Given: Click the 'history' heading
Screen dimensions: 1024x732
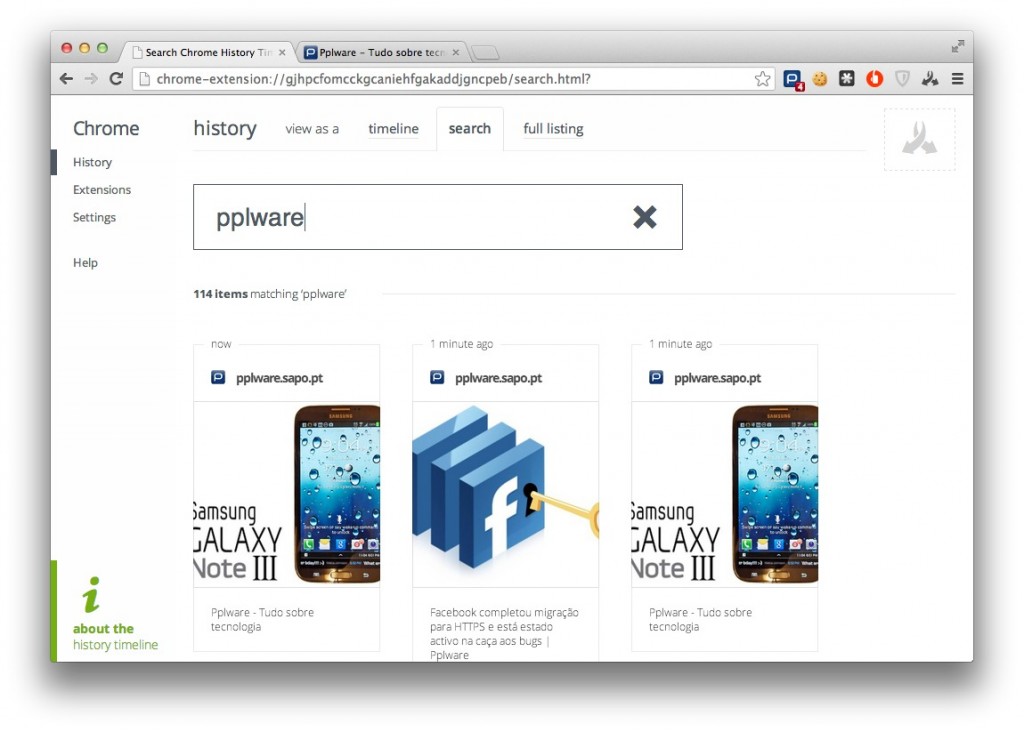Looking at the screenshot, I should point(225,128).
